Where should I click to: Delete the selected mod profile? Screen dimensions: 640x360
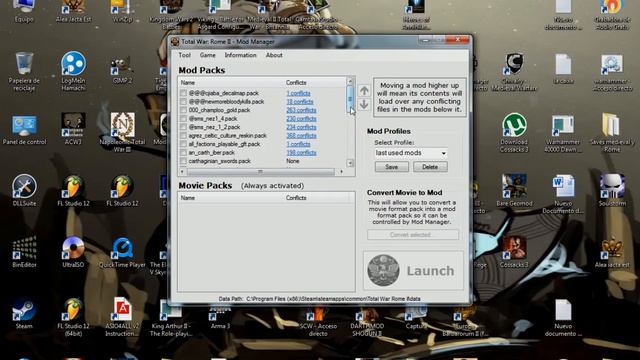pyautogui.click(x=430, y=167)
